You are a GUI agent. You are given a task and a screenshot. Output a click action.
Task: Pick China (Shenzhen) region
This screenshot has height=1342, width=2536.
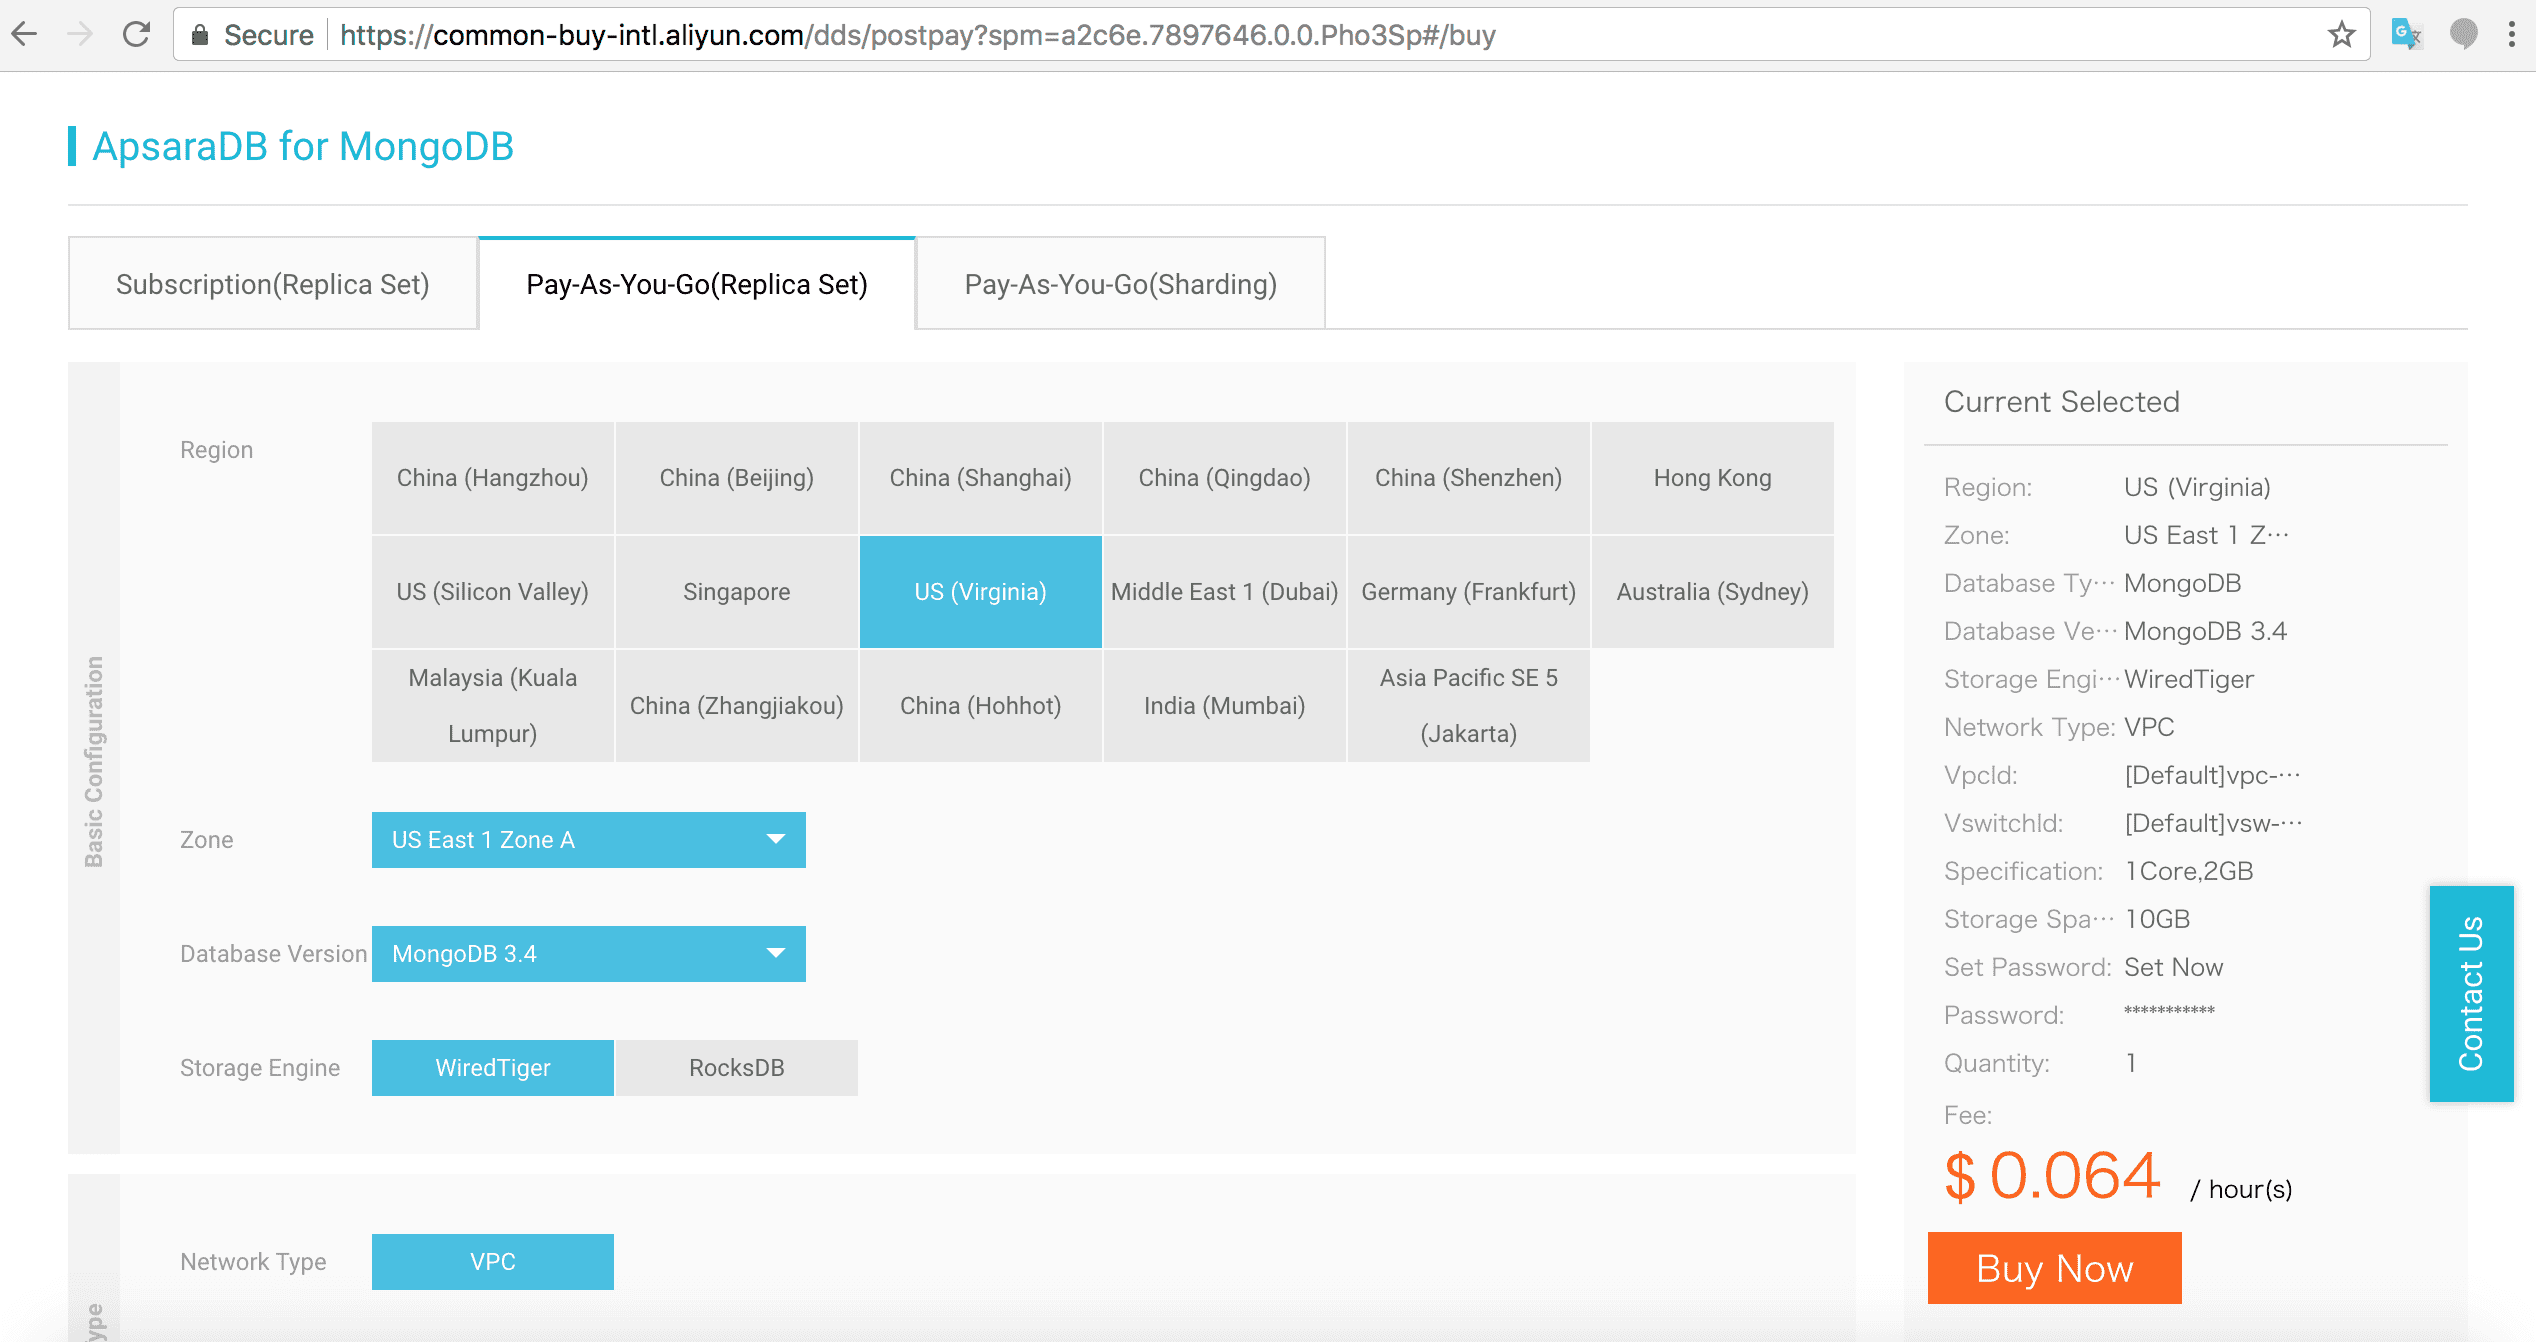pyautogui.click(x=1469, y=478)
